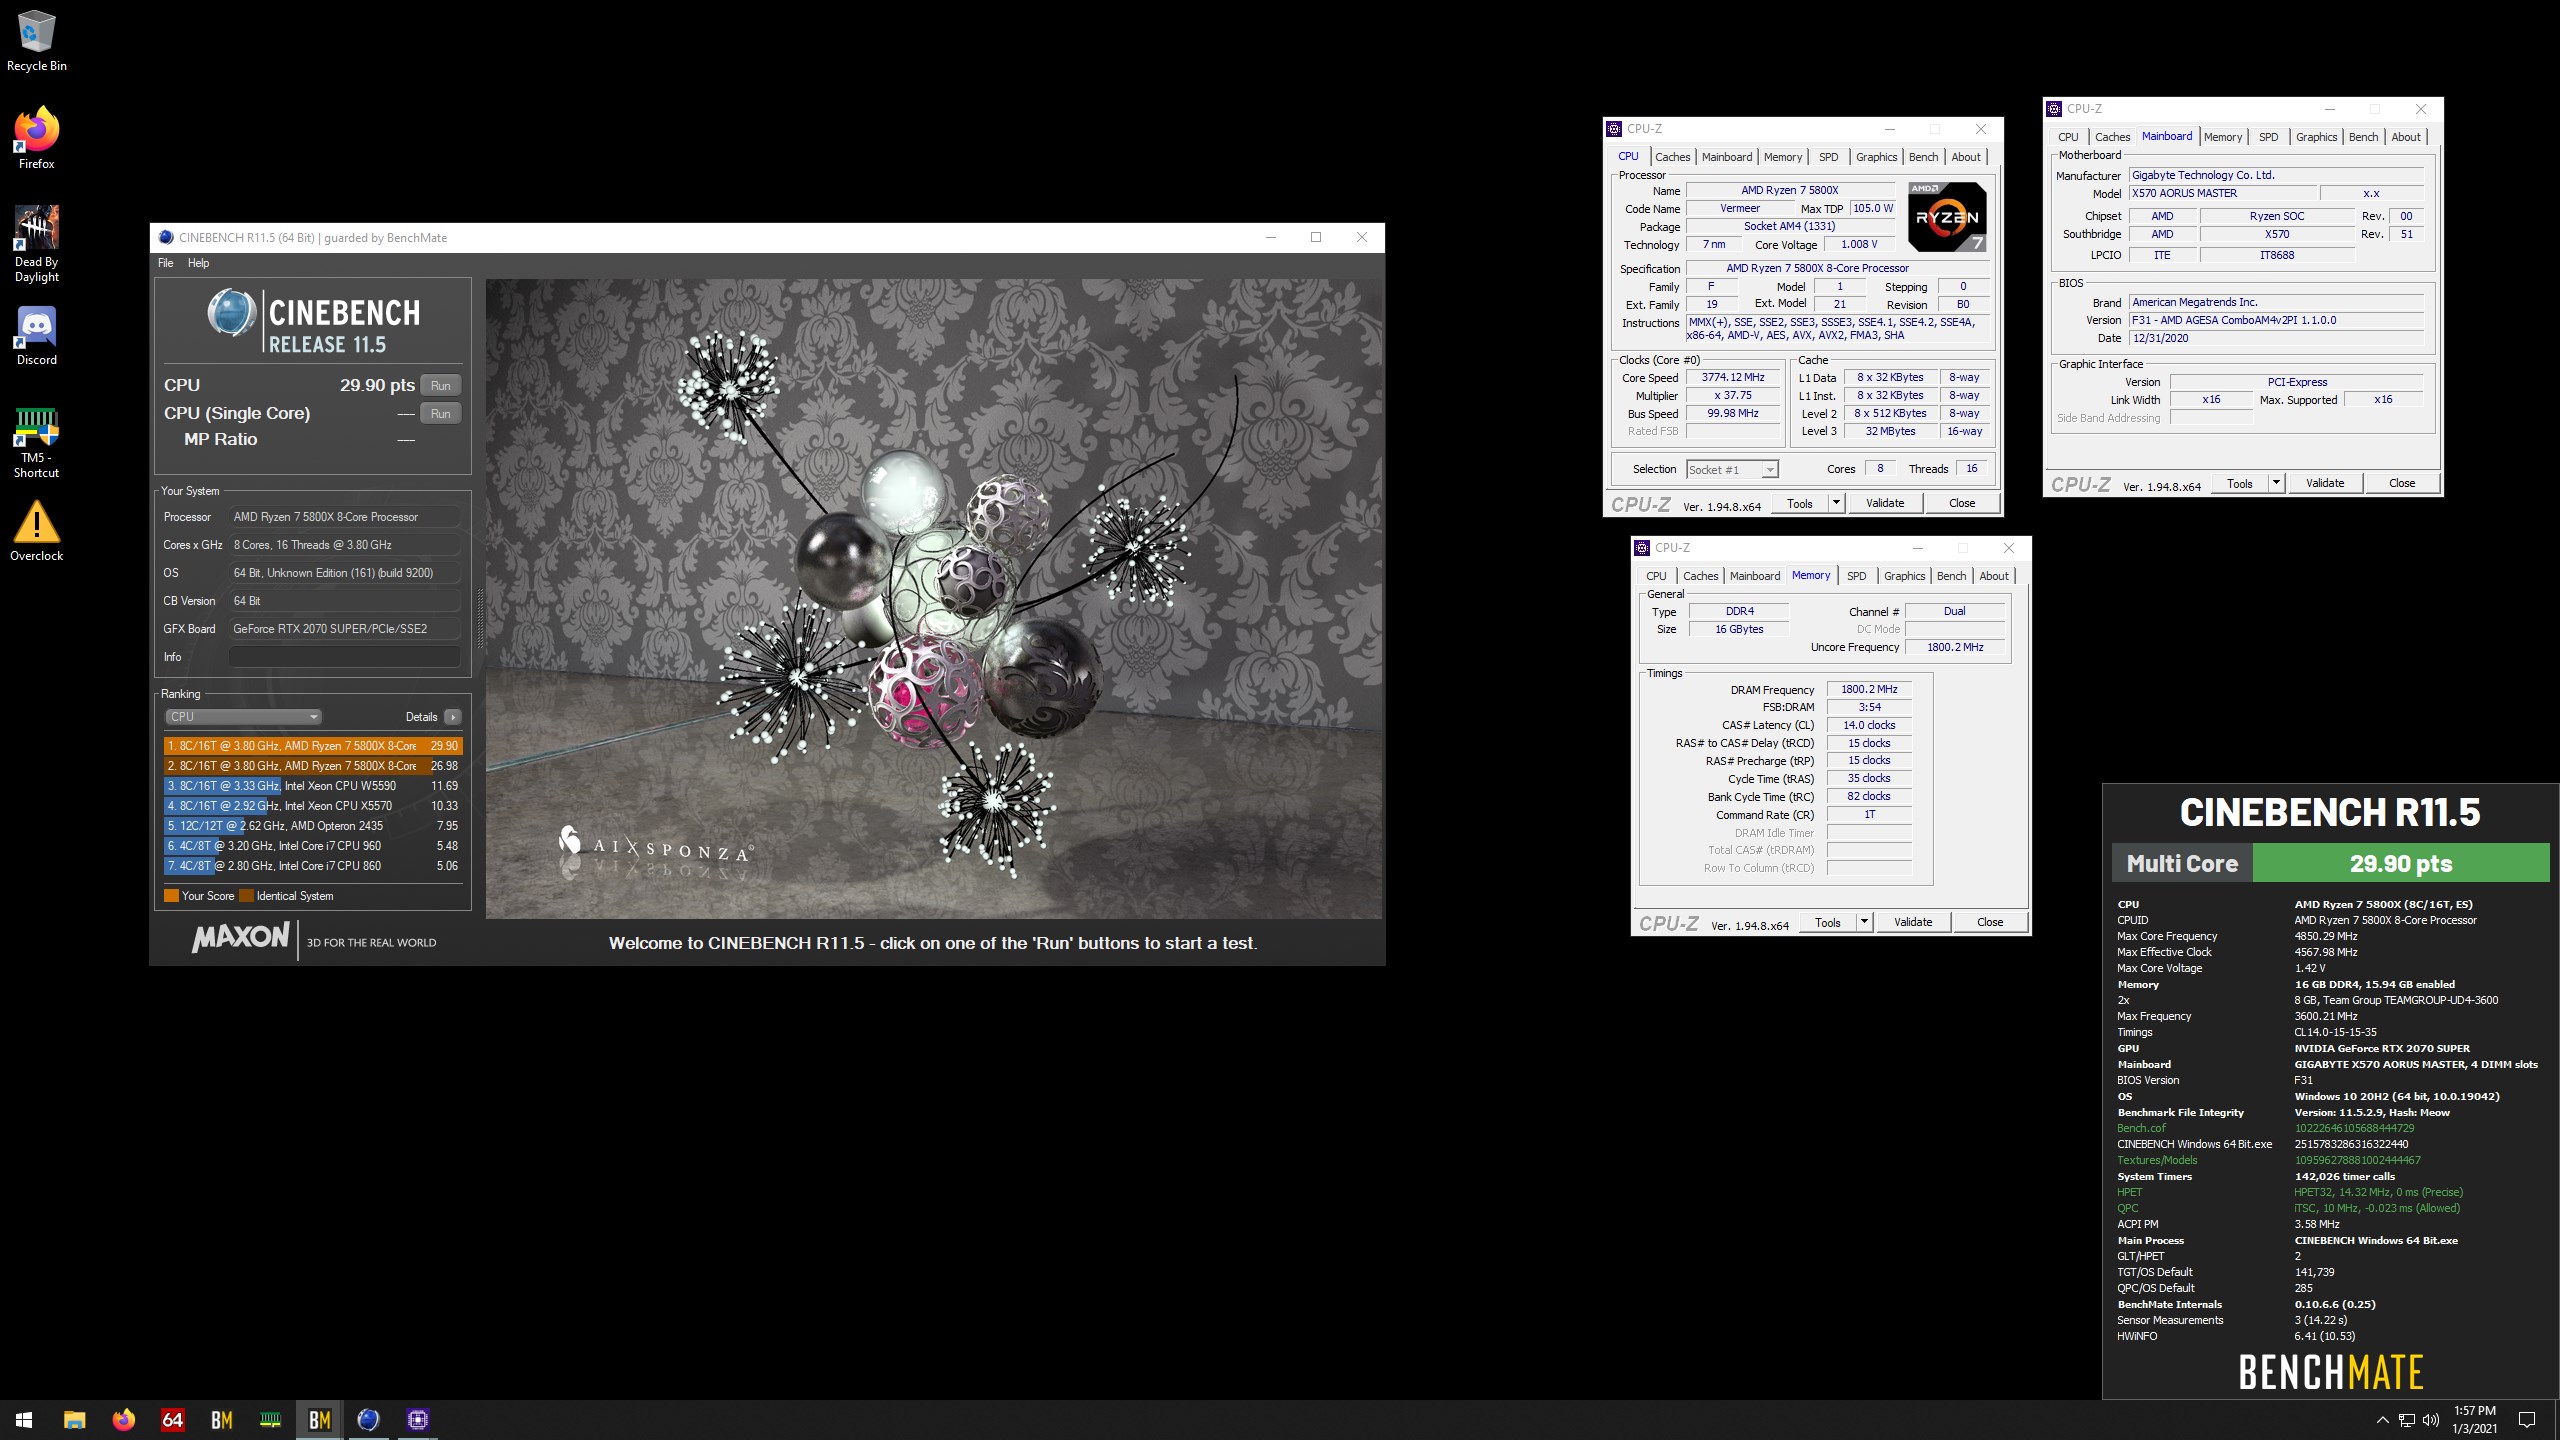Viewport: 2560px width, 1440px height.
Task: Click the Cinebench title bar sphere icon
Action: (x=166, y=237)
